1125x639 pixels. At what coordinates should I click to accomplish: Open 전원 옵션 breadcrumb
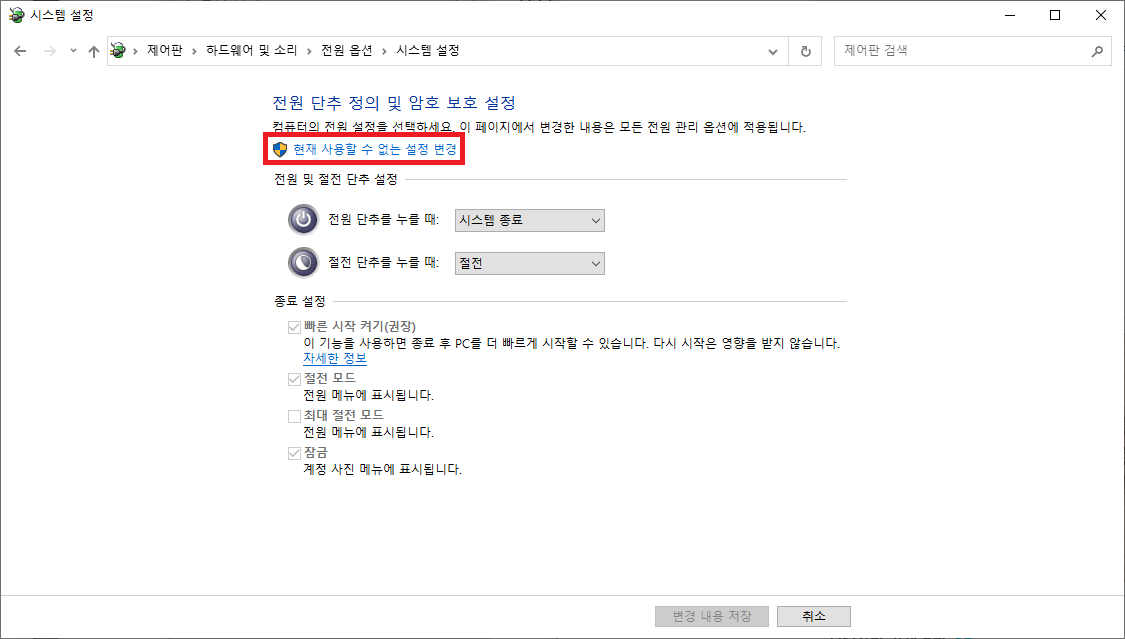coord(347,51)
